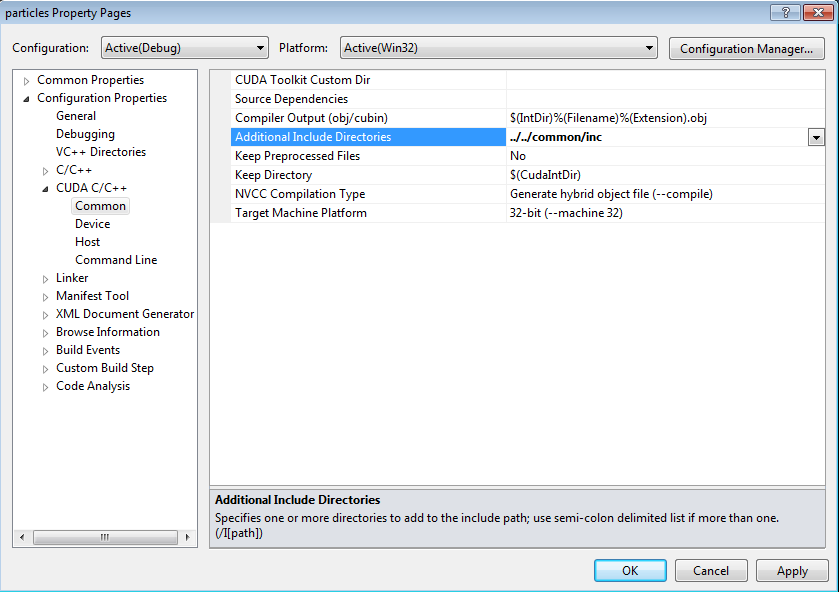The height and width of the screenshot is (592, 839).
Task: Expand the Linker node arrow
Action: tap(45, 279)
